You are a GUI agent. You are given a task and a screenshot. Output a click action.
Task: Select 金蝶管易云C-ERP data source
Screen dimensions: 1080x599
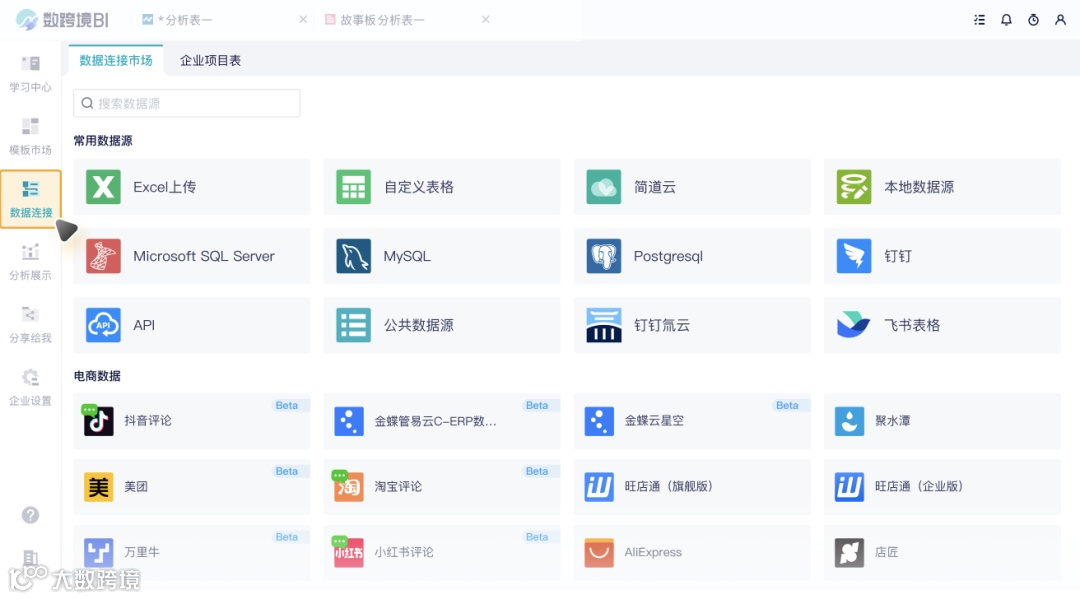442,421
